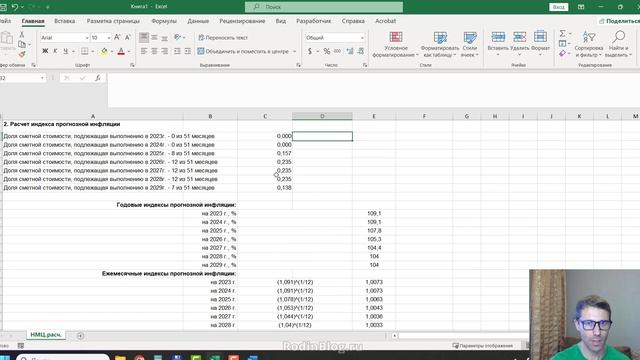Open 'Сортировка и фильтр' dropdown
The image size is (640, 360).
point(589,44)
